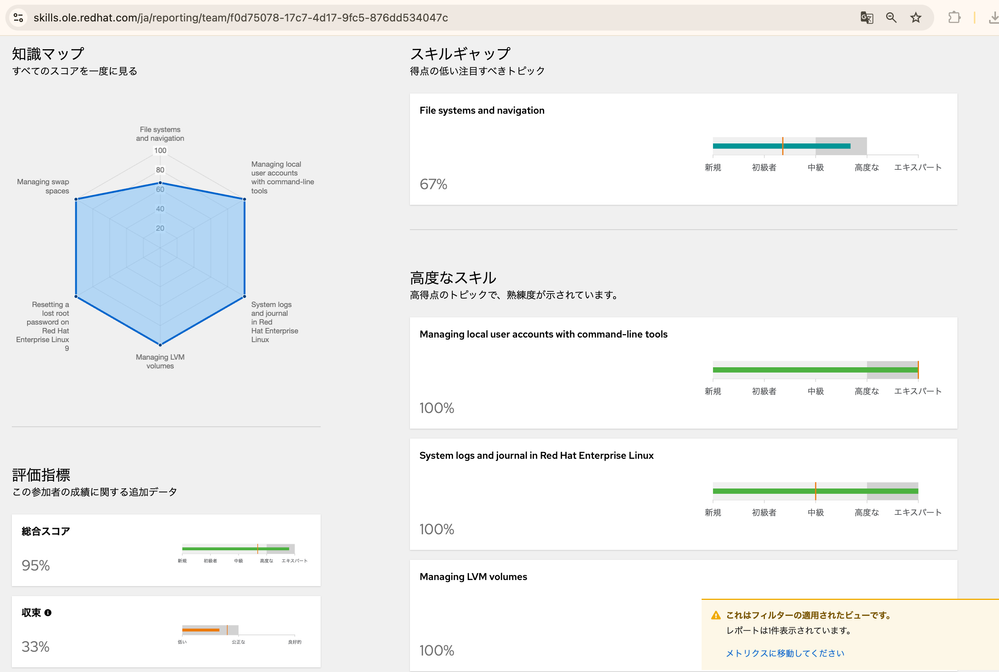Click the info icon beside 収束

pos(48,613)
